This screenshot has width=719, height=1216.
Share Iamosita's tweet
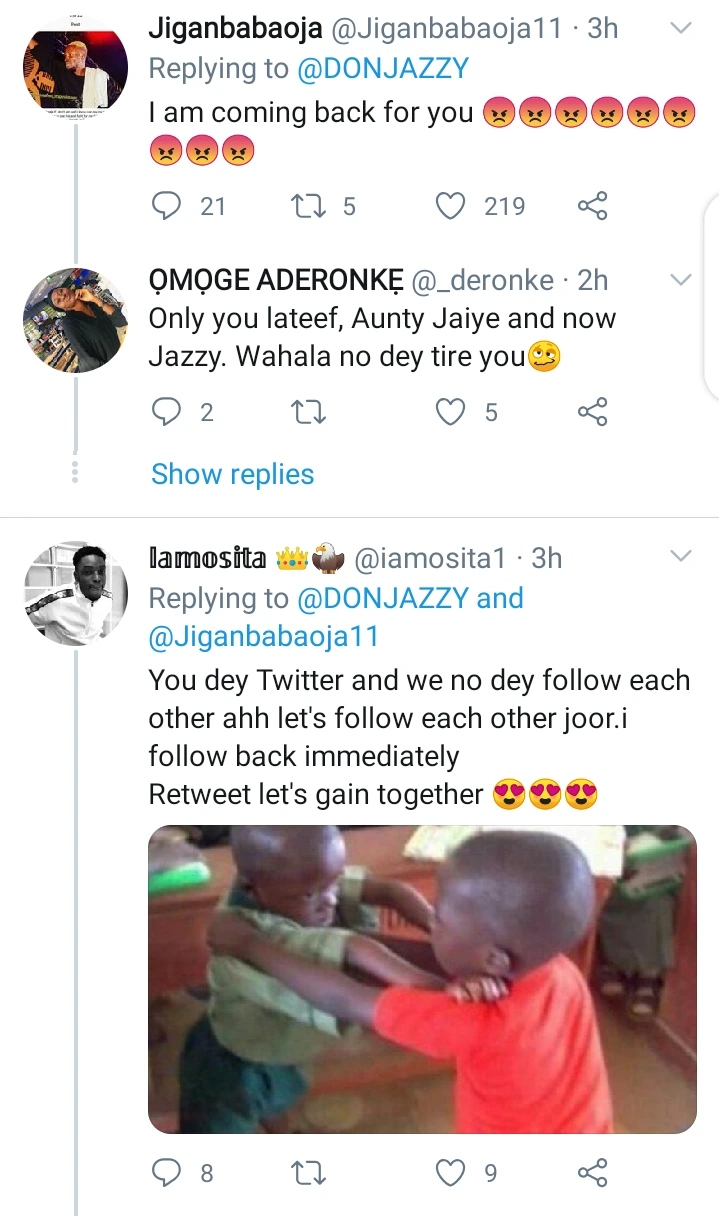coord(593,1172)
